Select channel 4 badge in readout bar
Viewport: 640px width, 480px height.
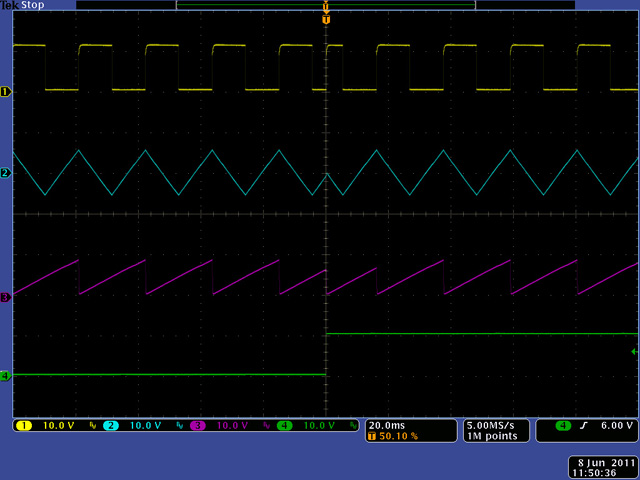tap(285, 425)
